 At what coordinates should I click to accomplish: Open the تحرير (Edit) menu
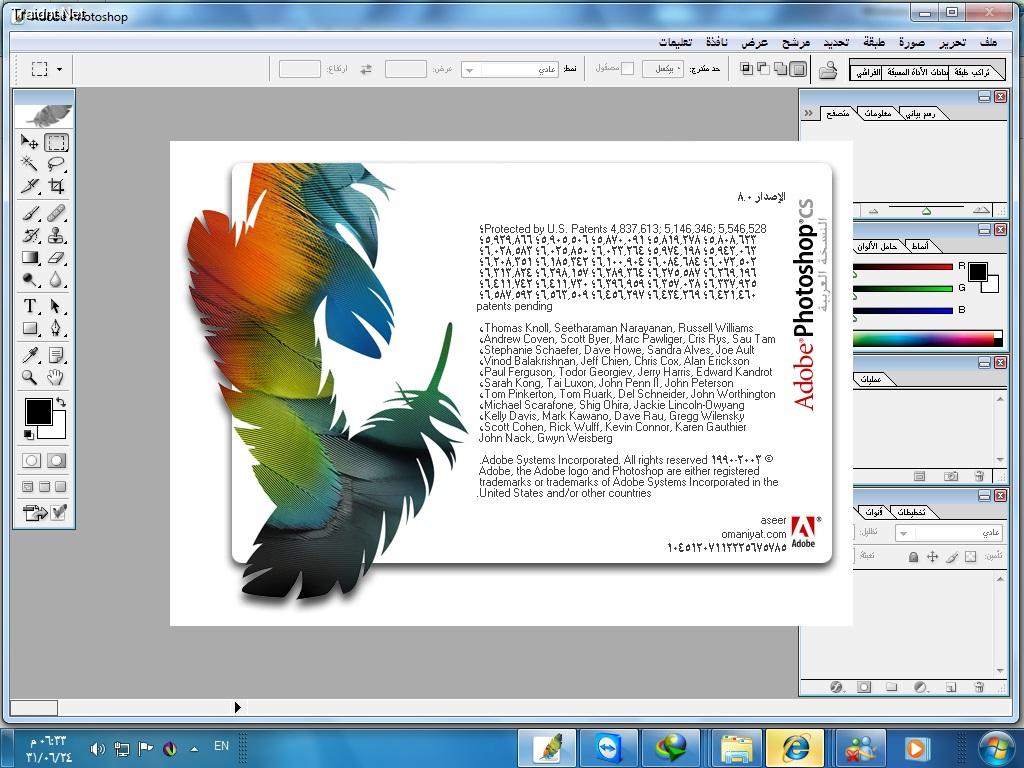coord(952,42)
